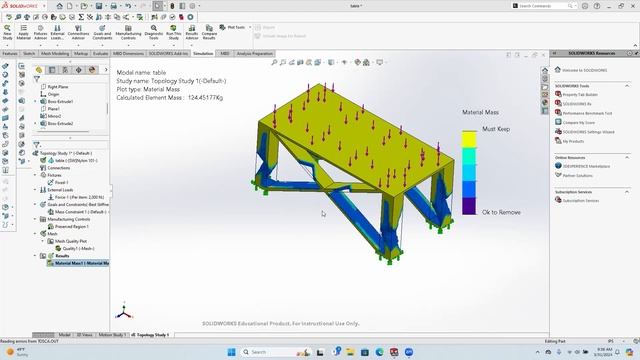Viewport: 640px width, 360px height.
Task: Open Manufacturing Controls tool
Action: tap(128, 32)
